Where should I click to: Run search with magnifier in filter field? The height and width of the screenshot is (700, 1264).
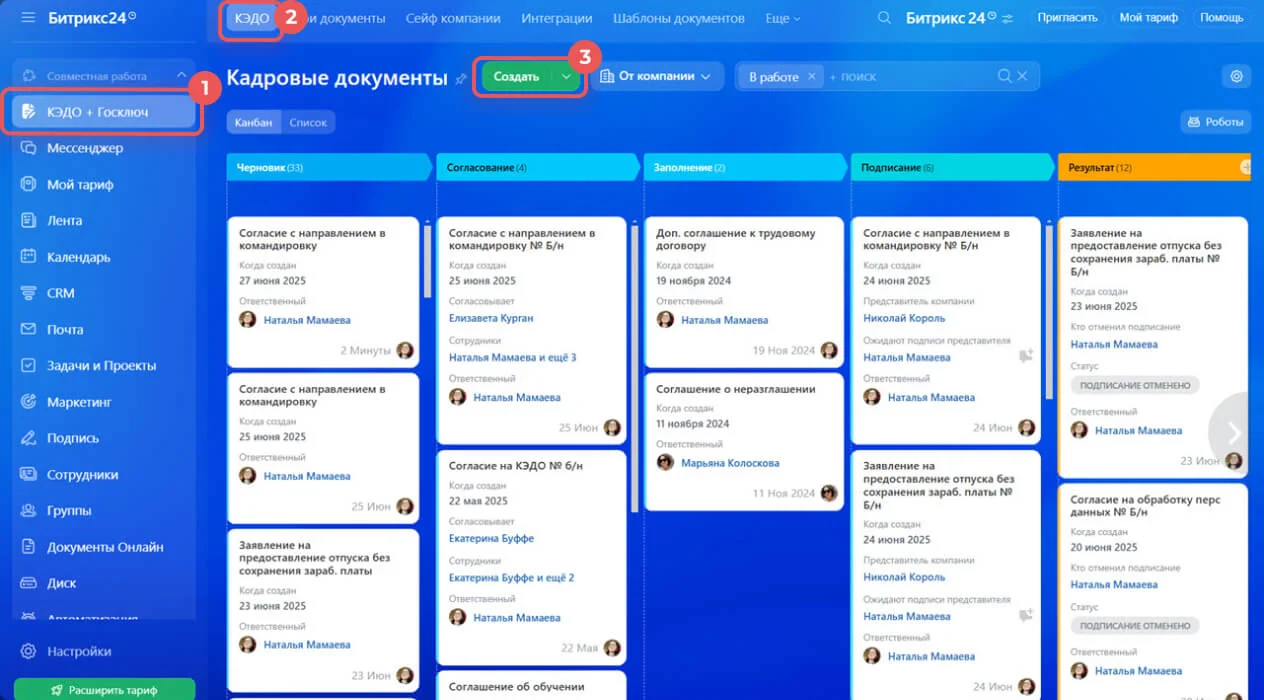pyautogui.click(x=1005, y=76)
